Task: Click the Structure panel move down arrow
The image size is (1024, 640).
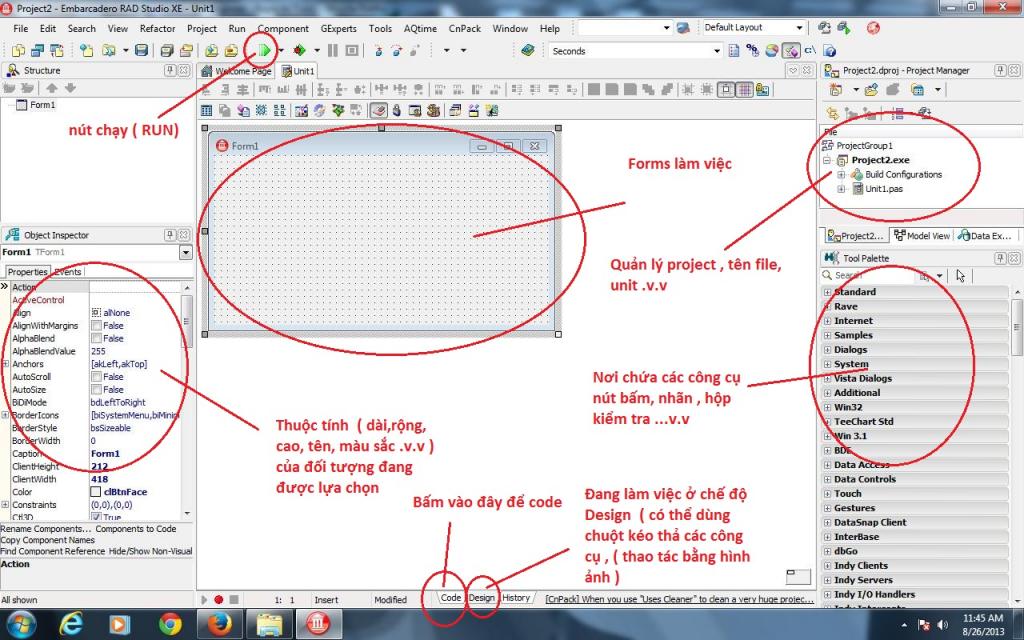Action: click(x=70, y=88)
